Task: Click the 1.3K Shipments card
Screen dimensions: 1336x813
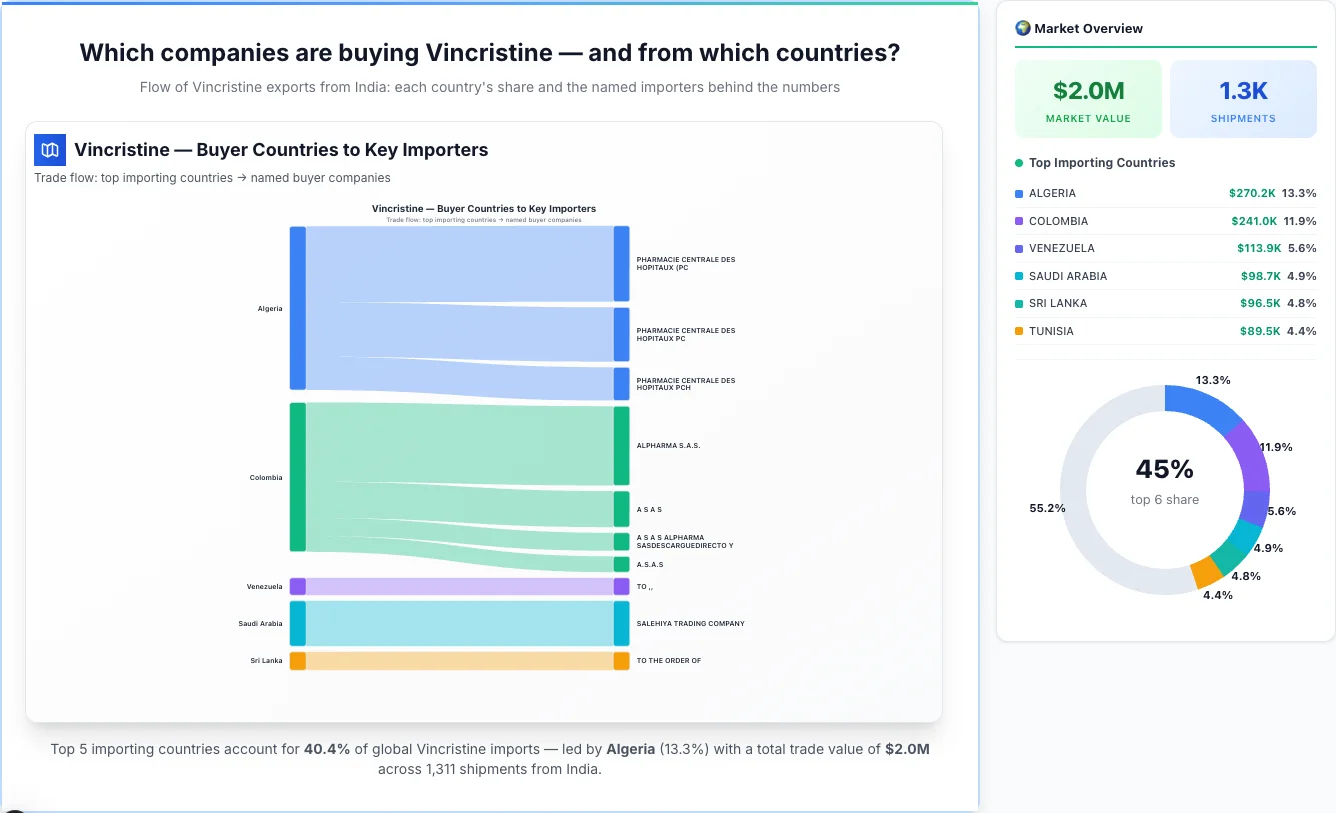Action: 1243,98
